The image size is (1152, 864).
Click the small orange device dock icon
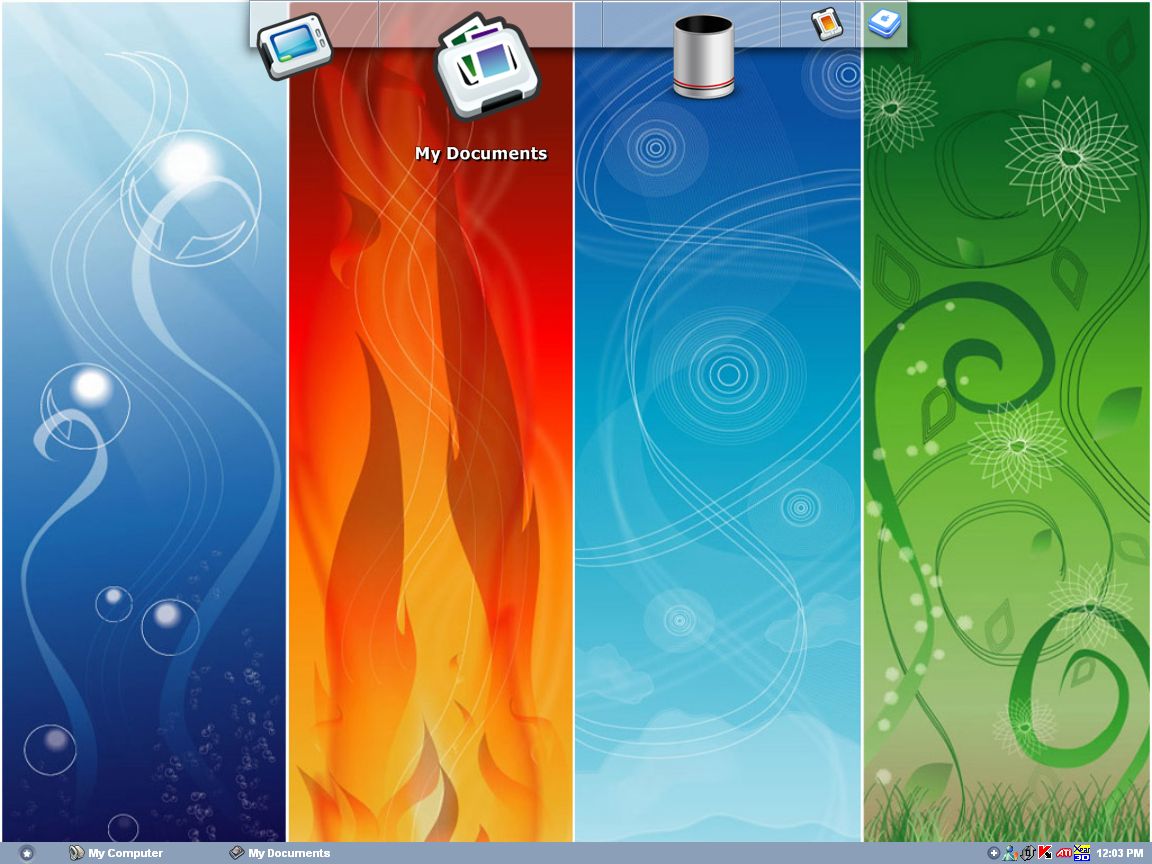826,24
